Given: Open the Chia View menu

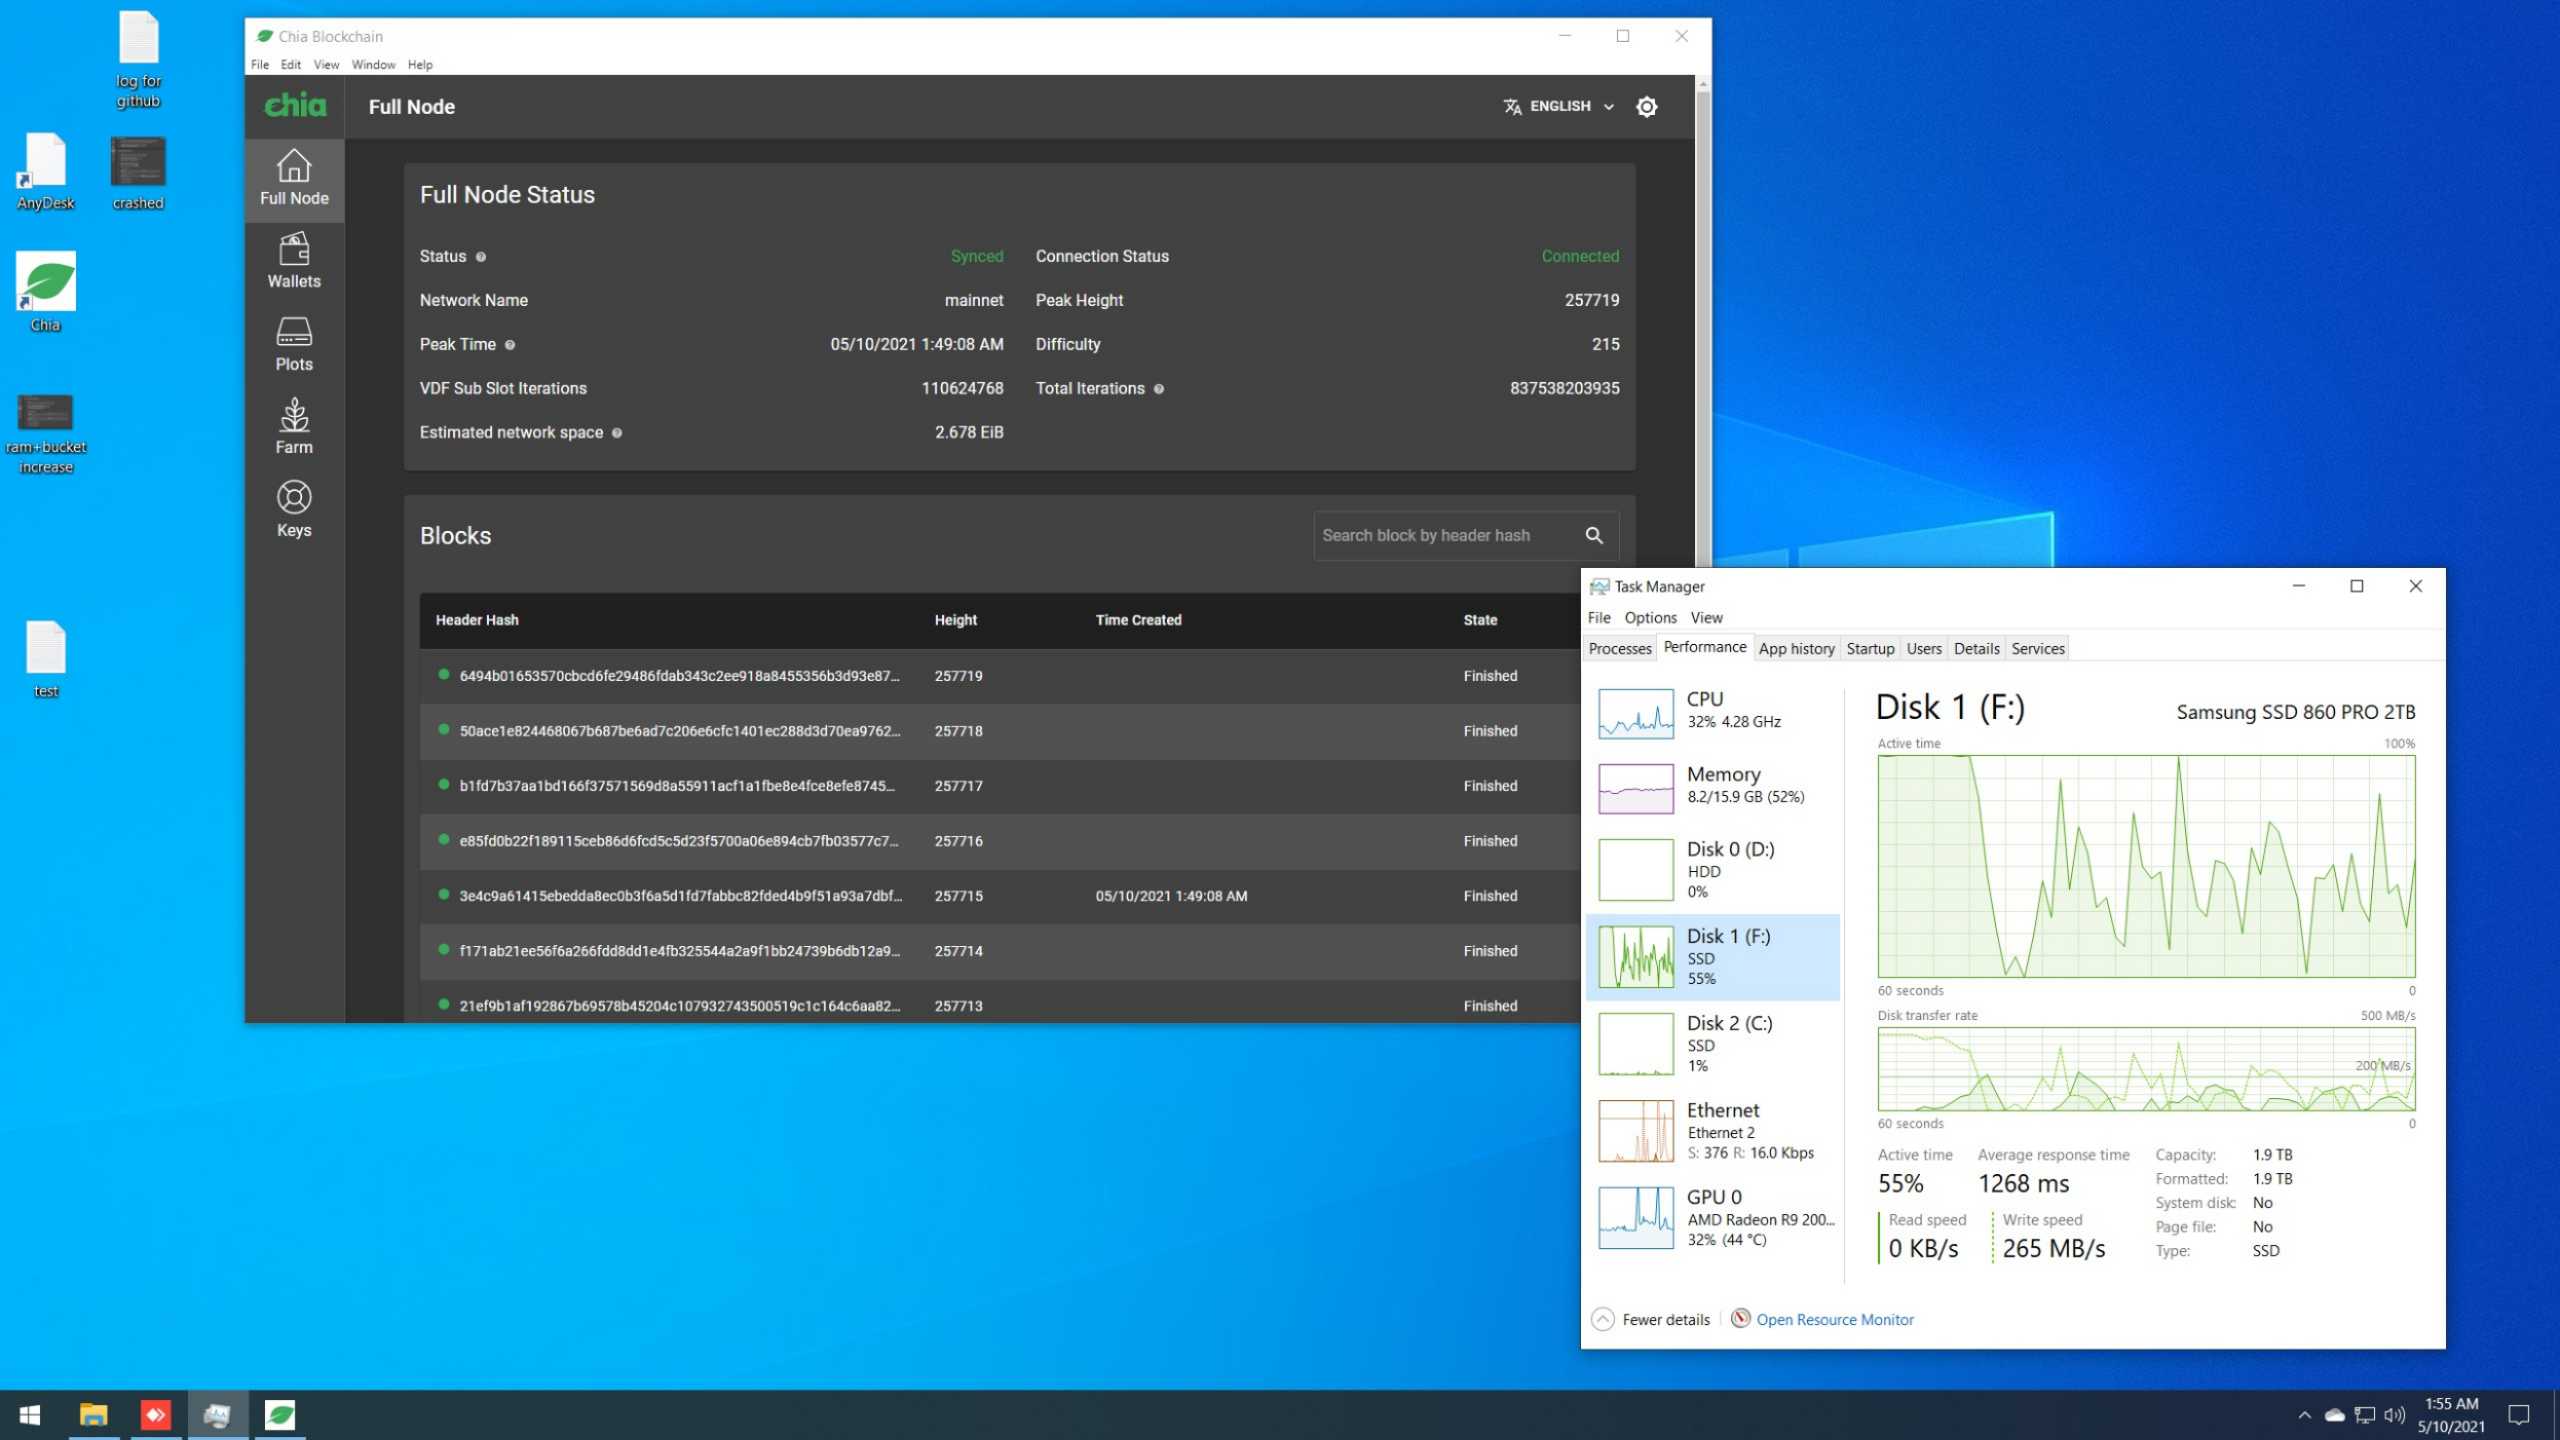Looking at the screenshot, I should coord(326,65).
